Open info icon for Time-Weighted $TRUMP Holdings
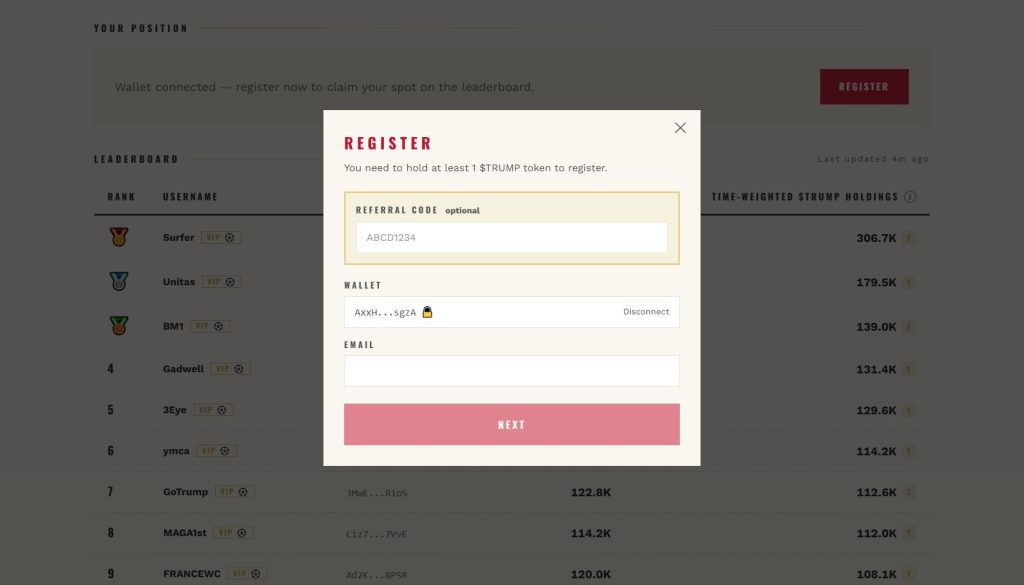This screenshot has width=1024, height=585. [x=910, y=197]
